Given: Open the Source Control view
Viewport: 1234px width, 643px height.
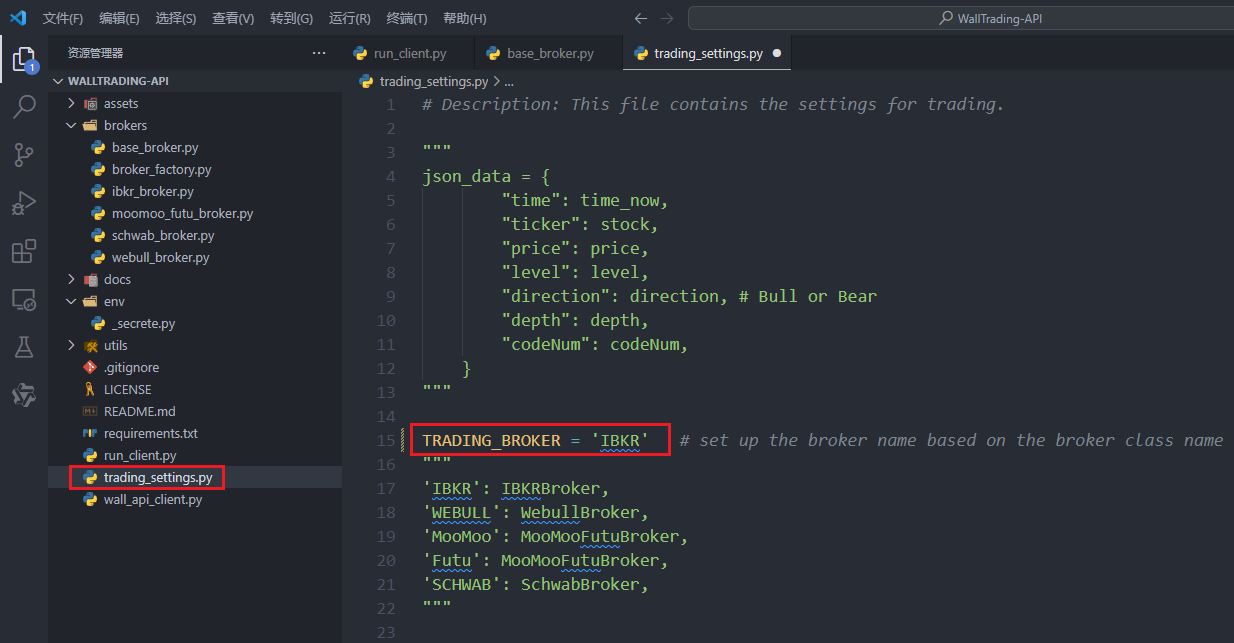Looking at the screenshot, I should [23, 155].
